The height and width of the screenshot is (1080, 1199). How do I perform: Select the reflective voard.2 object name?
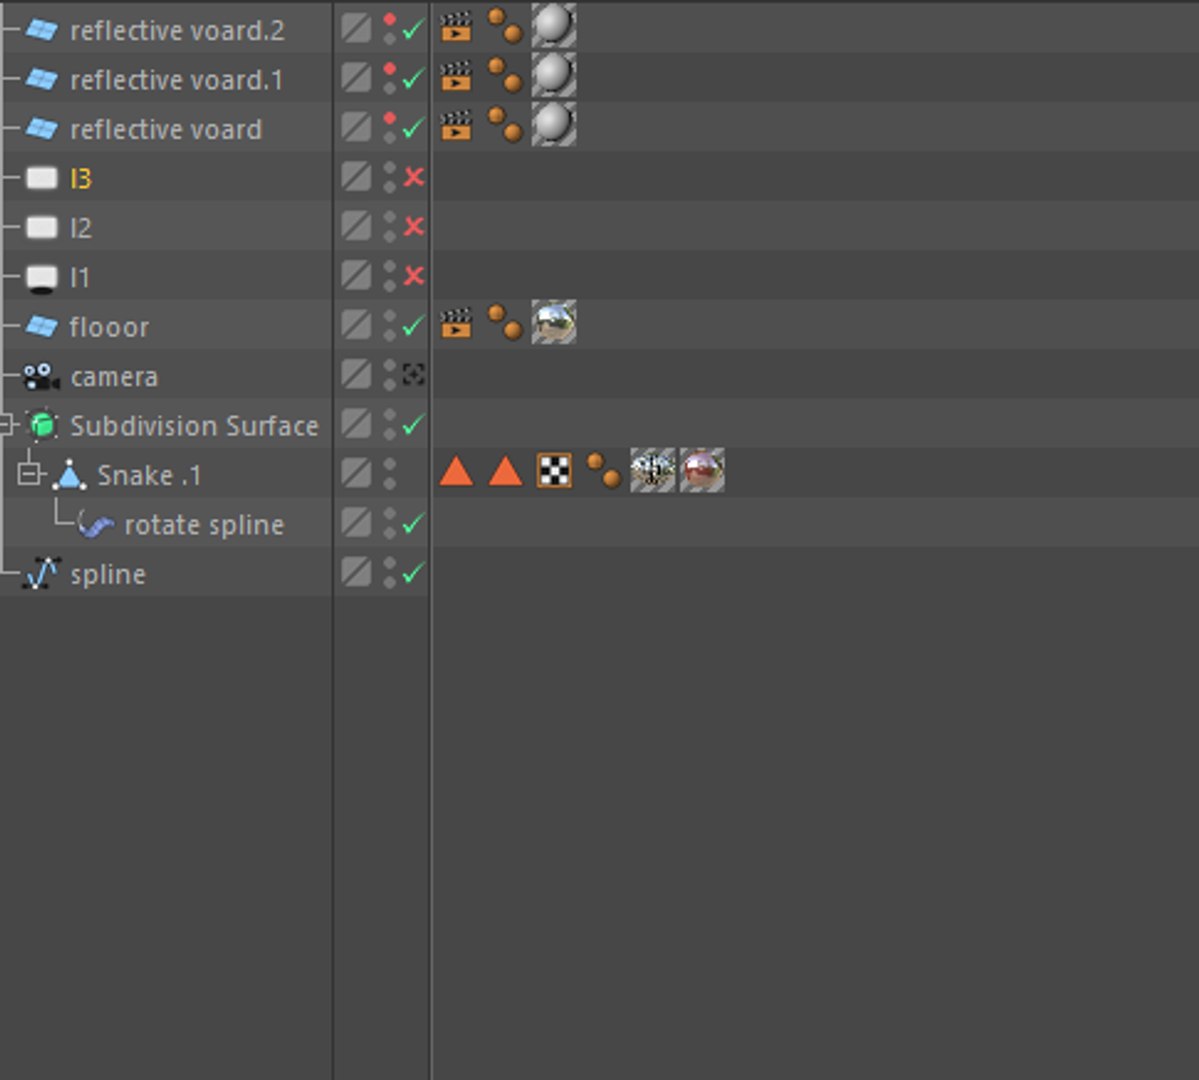click(x=177, y=31)
